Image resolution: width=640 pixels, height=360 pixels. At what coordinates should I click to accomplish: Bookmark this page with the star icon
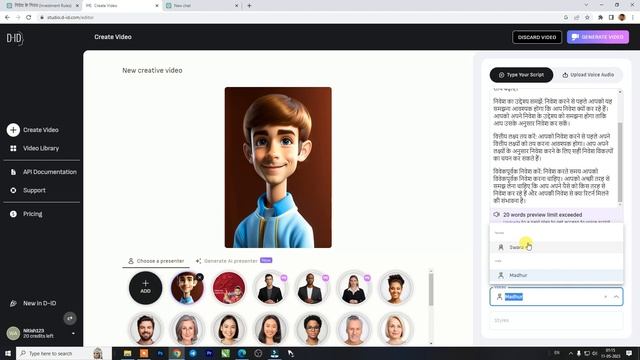587,17
